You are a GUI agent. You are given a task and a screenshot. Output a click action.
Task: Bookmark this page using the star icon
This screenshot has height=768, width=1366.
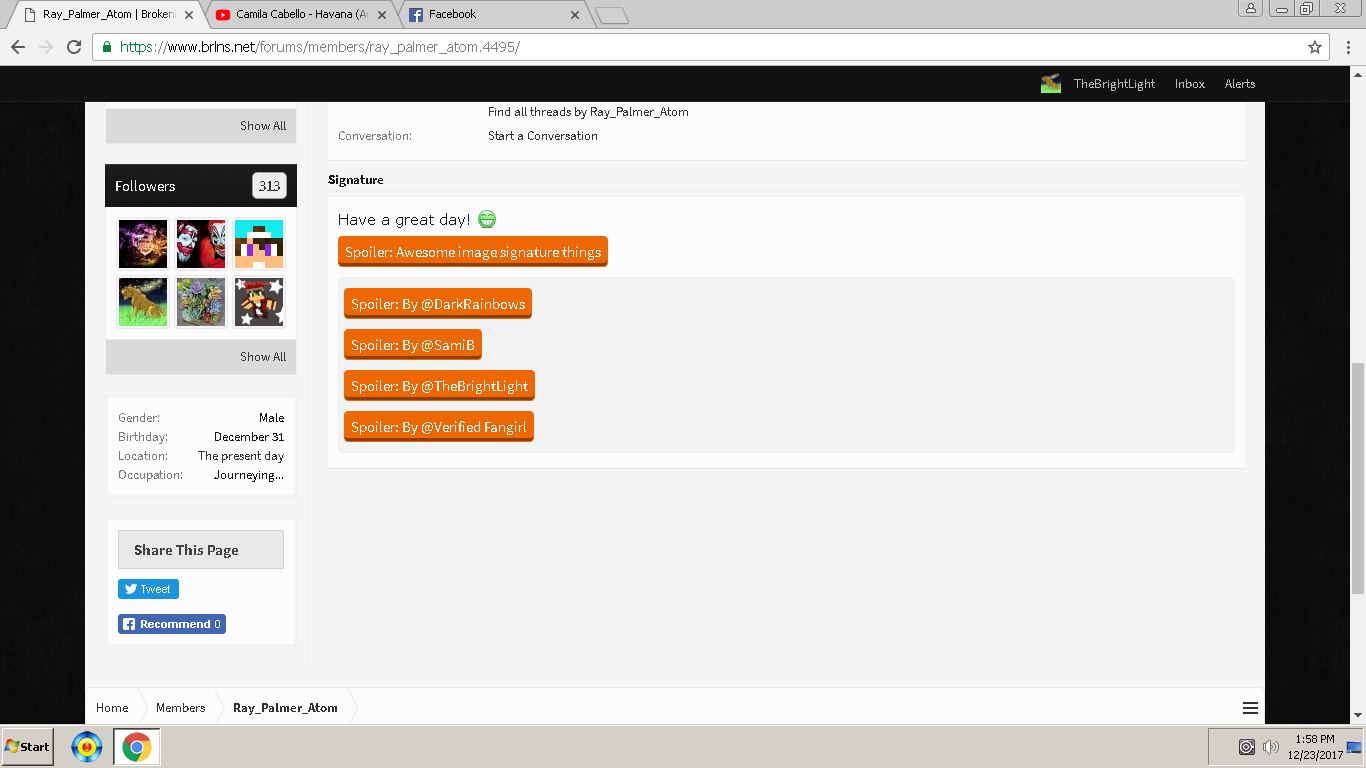1315,47
